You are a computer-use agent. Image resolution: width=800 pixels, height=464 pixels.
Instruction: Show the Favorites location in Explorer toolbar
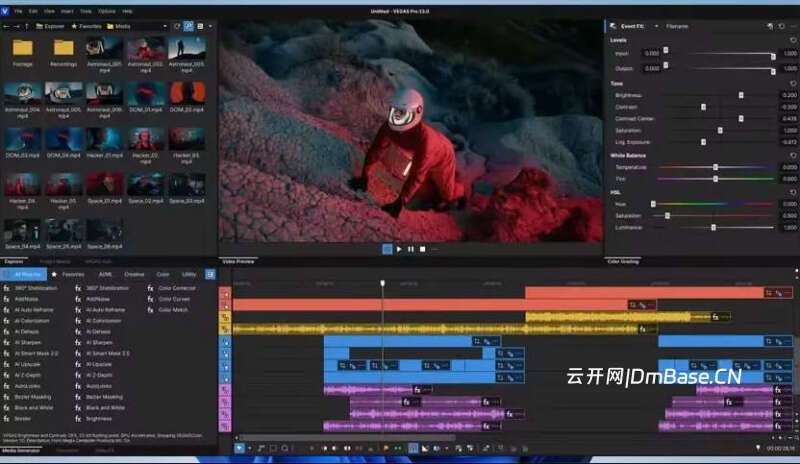coord(86,26)
